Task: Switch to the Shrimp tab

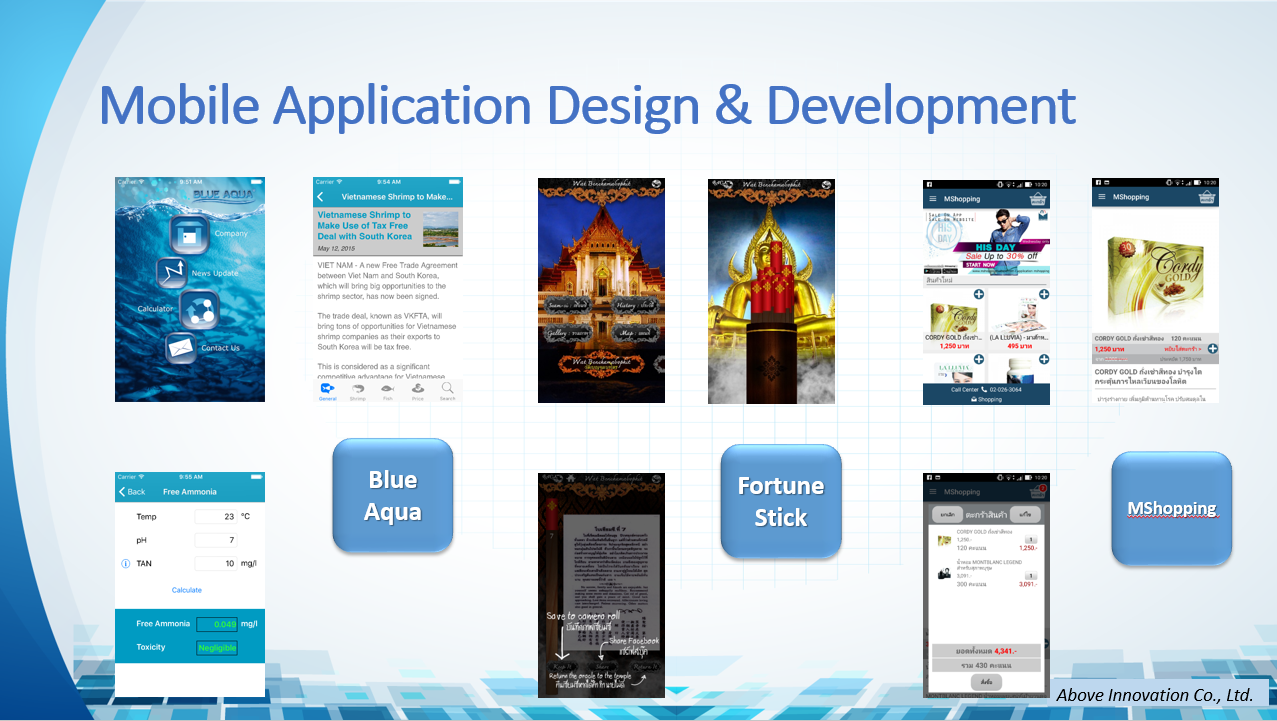Action: tap(357, 391)
